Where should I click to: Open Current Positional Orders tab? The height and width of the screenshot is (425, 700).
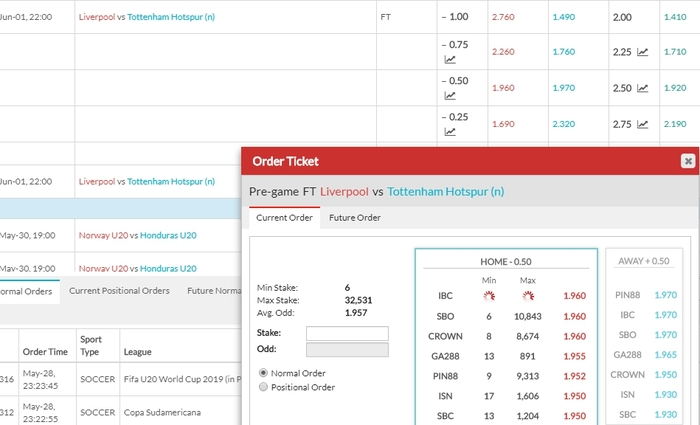[120, 291]
